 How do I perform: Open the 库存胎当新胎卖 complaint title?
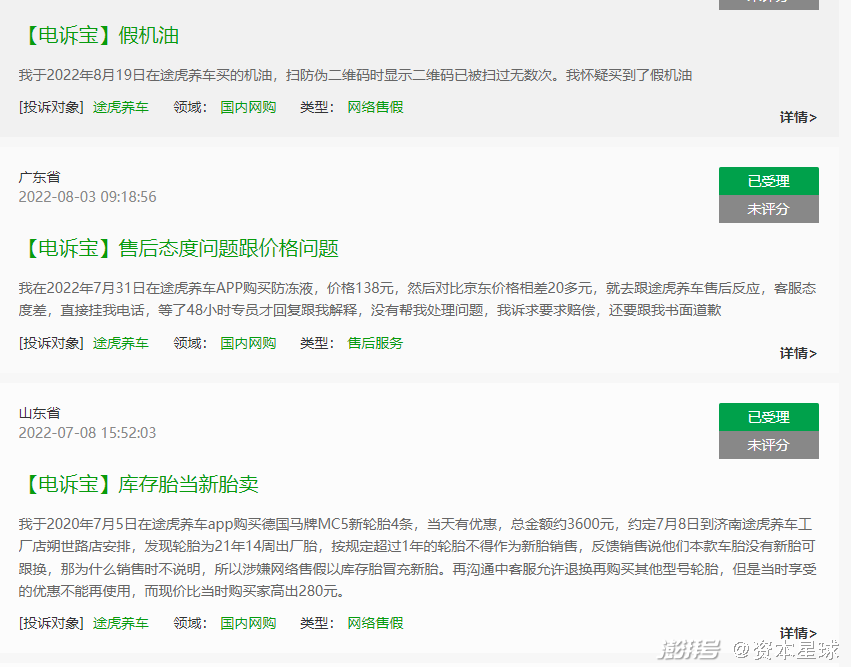pyautogui.click(x=139, y=485)
